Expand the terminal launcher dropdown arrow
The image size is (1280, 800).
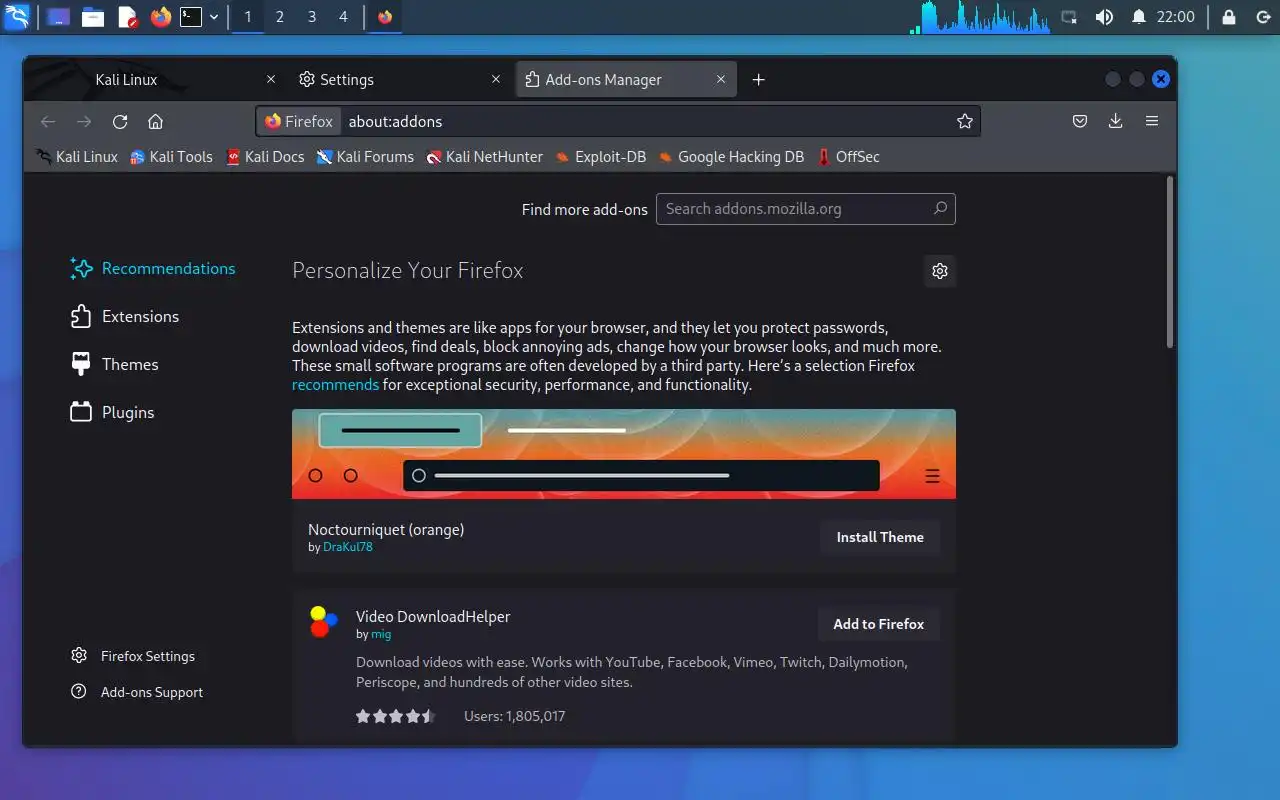[214, 17]
